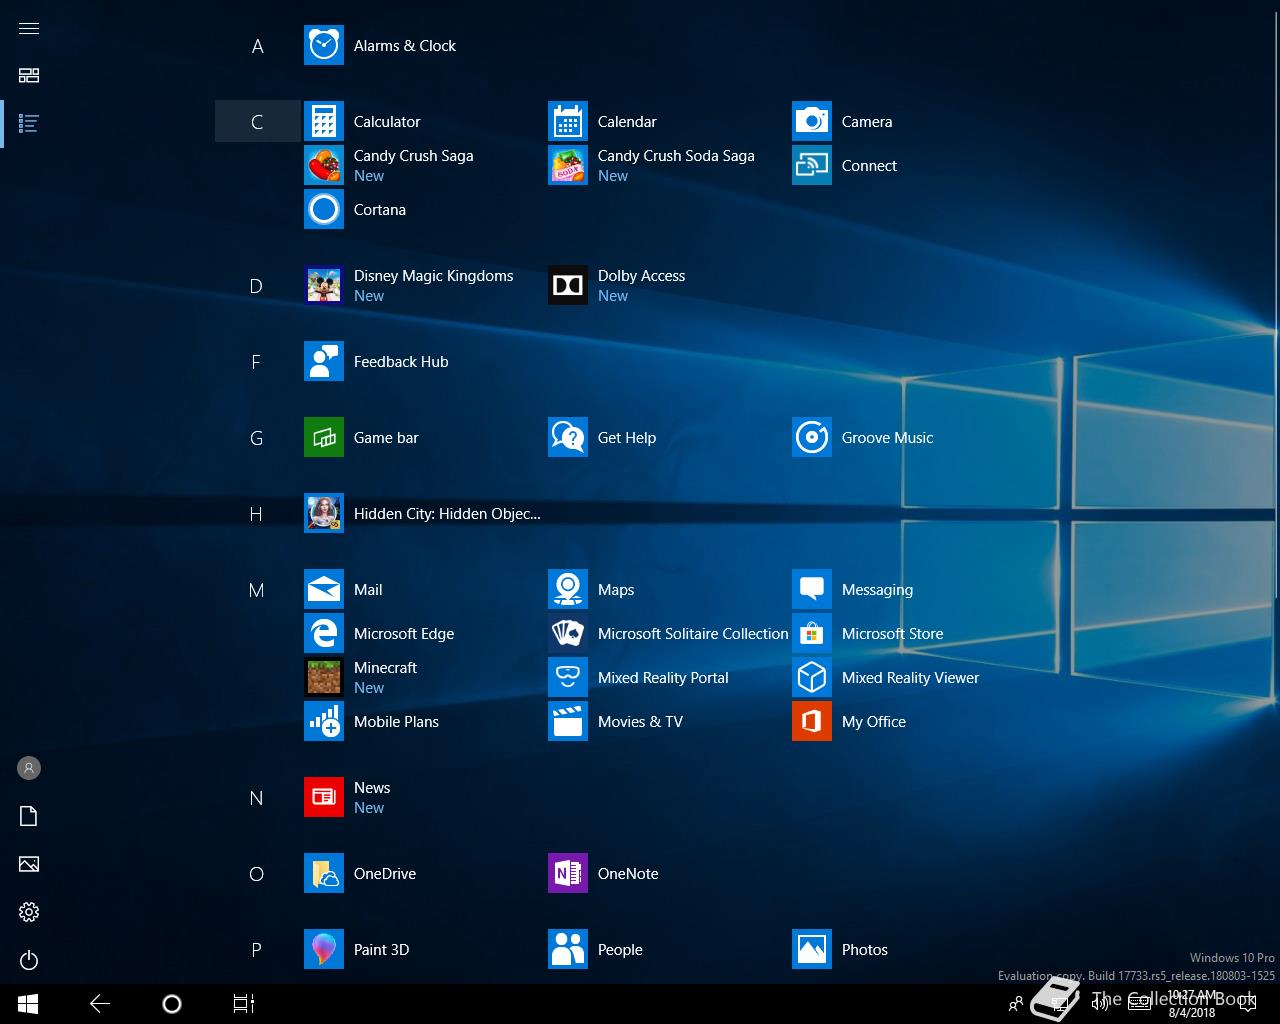This screenshot has width=1280, height=1024.
Task: Open Settings gear in Start sidebar
Action: tap(29, 912)
